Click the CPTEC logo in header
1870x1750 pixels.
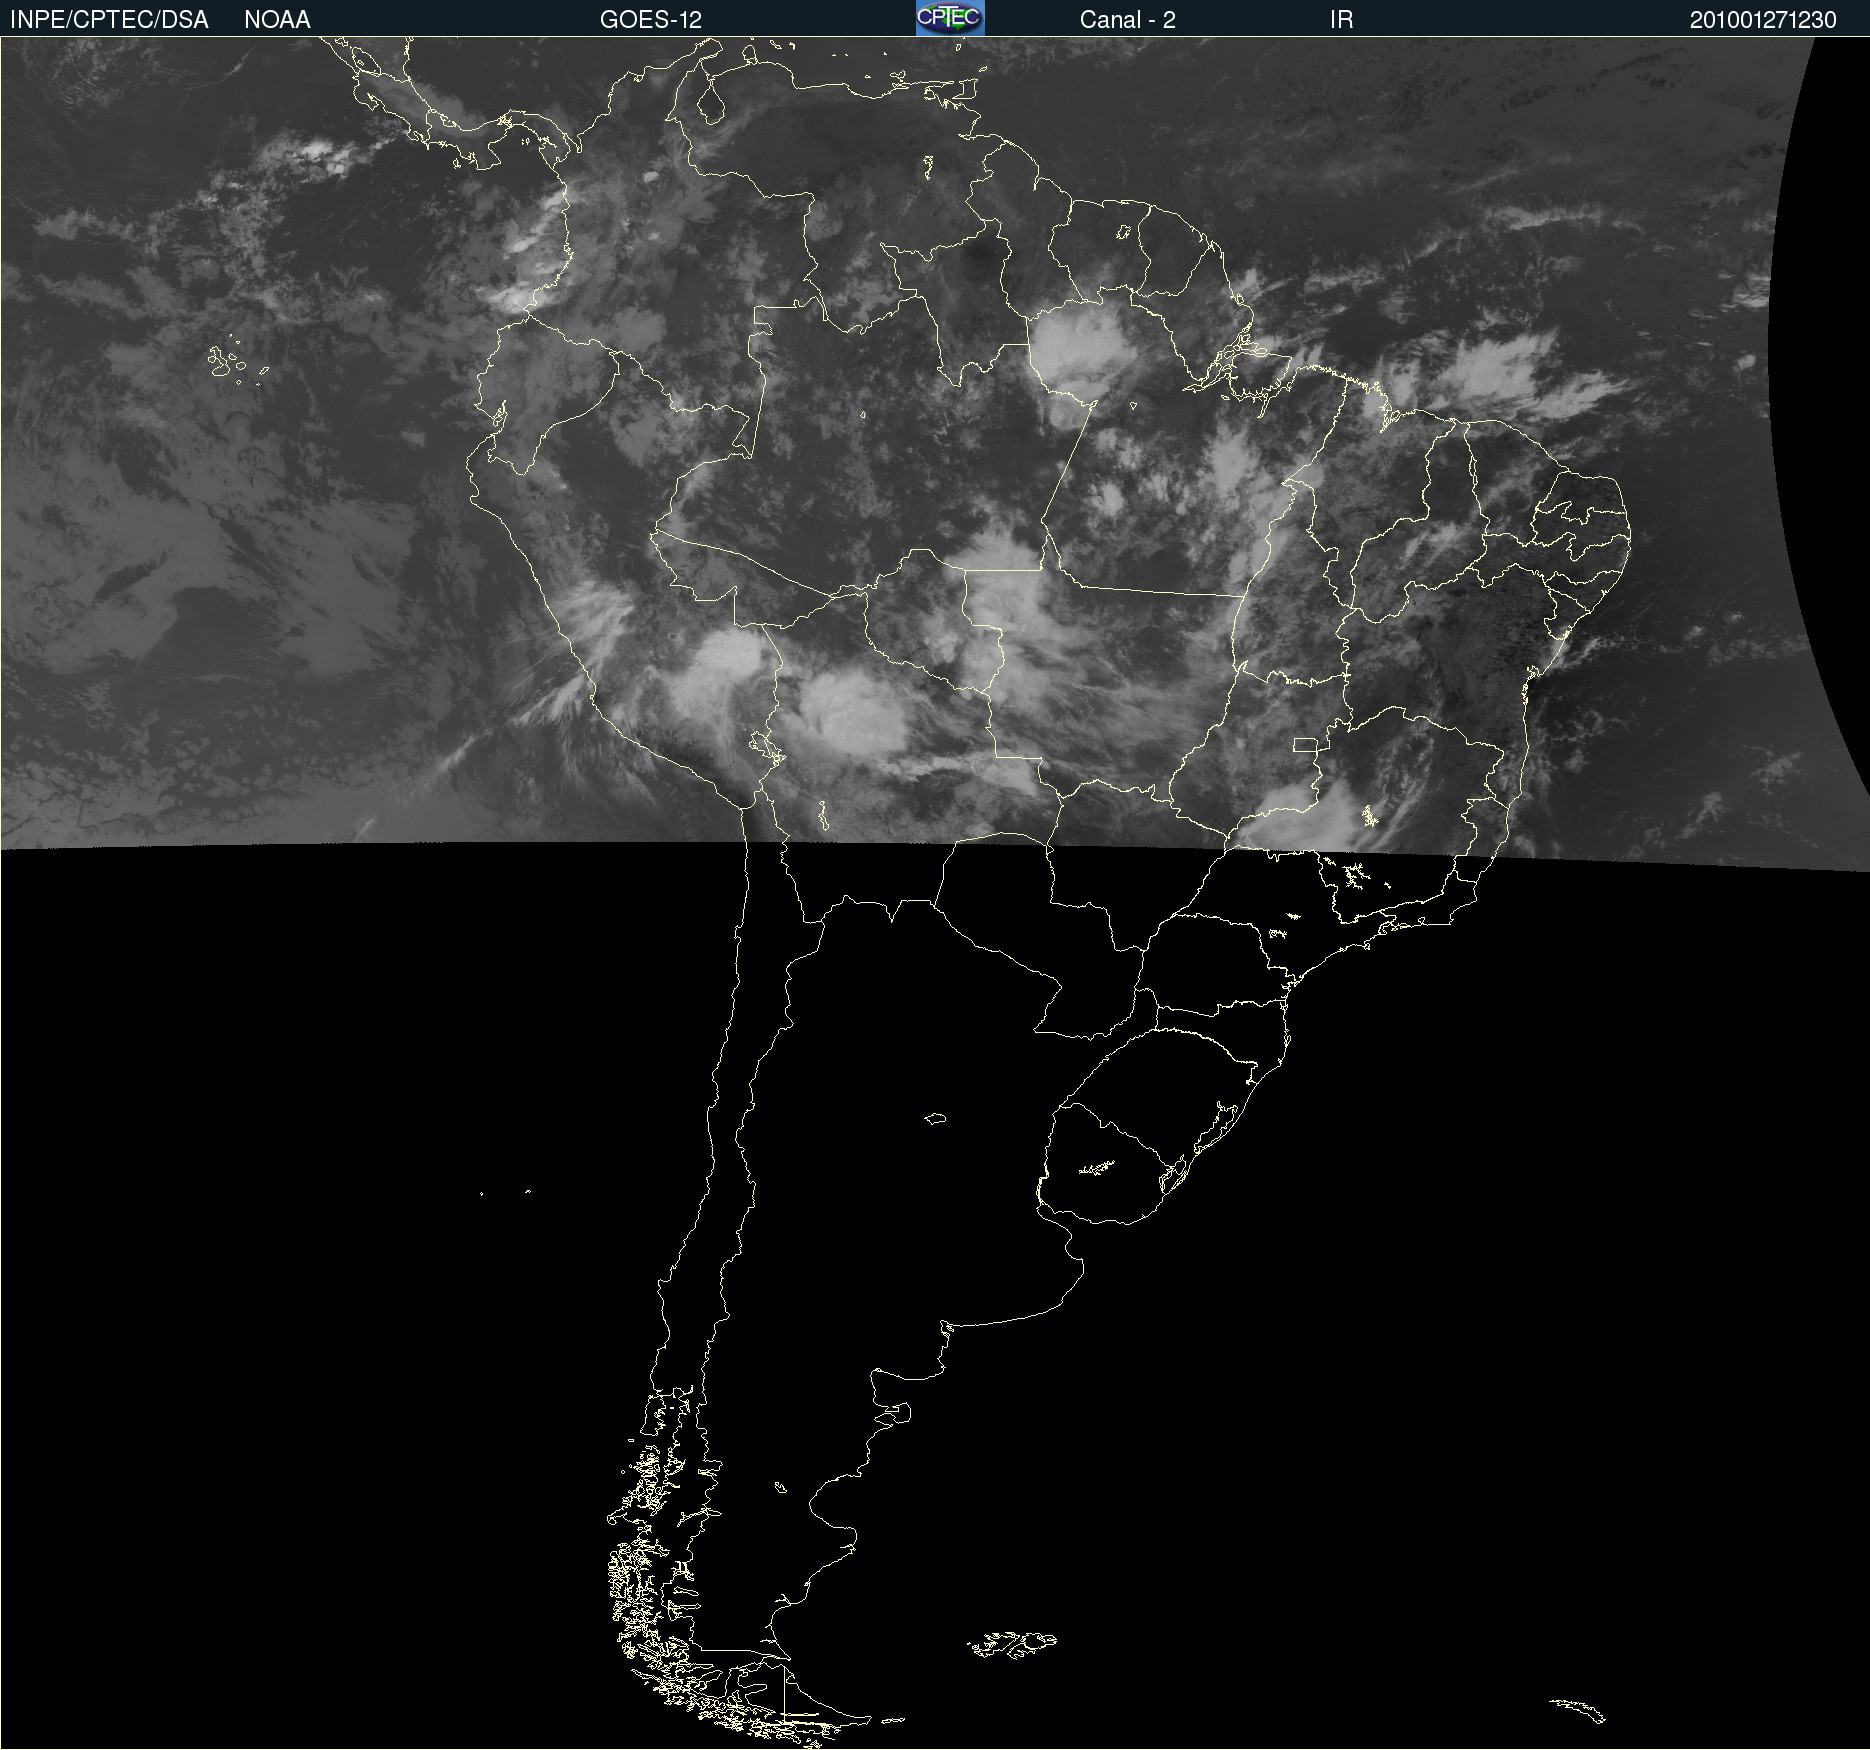[950, 18]
